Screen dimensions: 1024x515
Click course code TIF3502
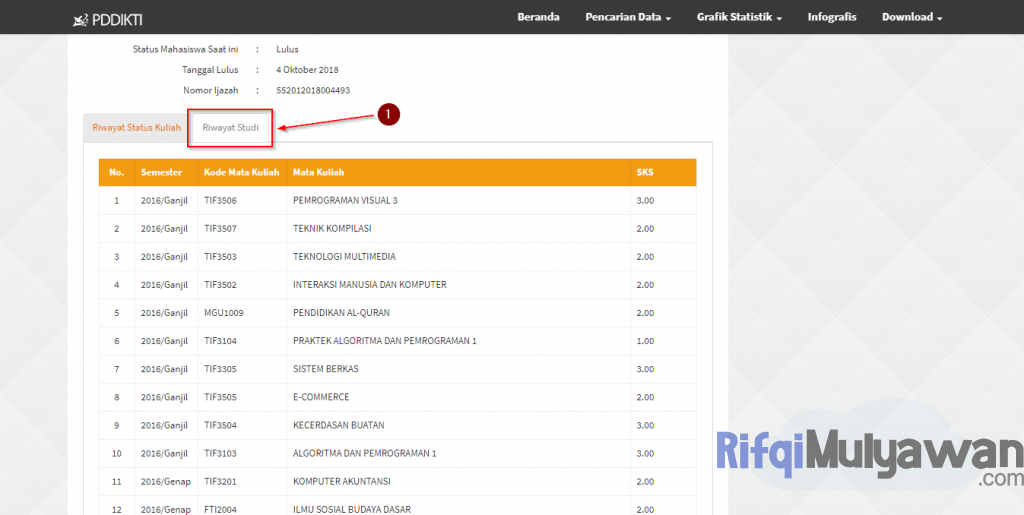pyautogui.click(x=220, y=285)
